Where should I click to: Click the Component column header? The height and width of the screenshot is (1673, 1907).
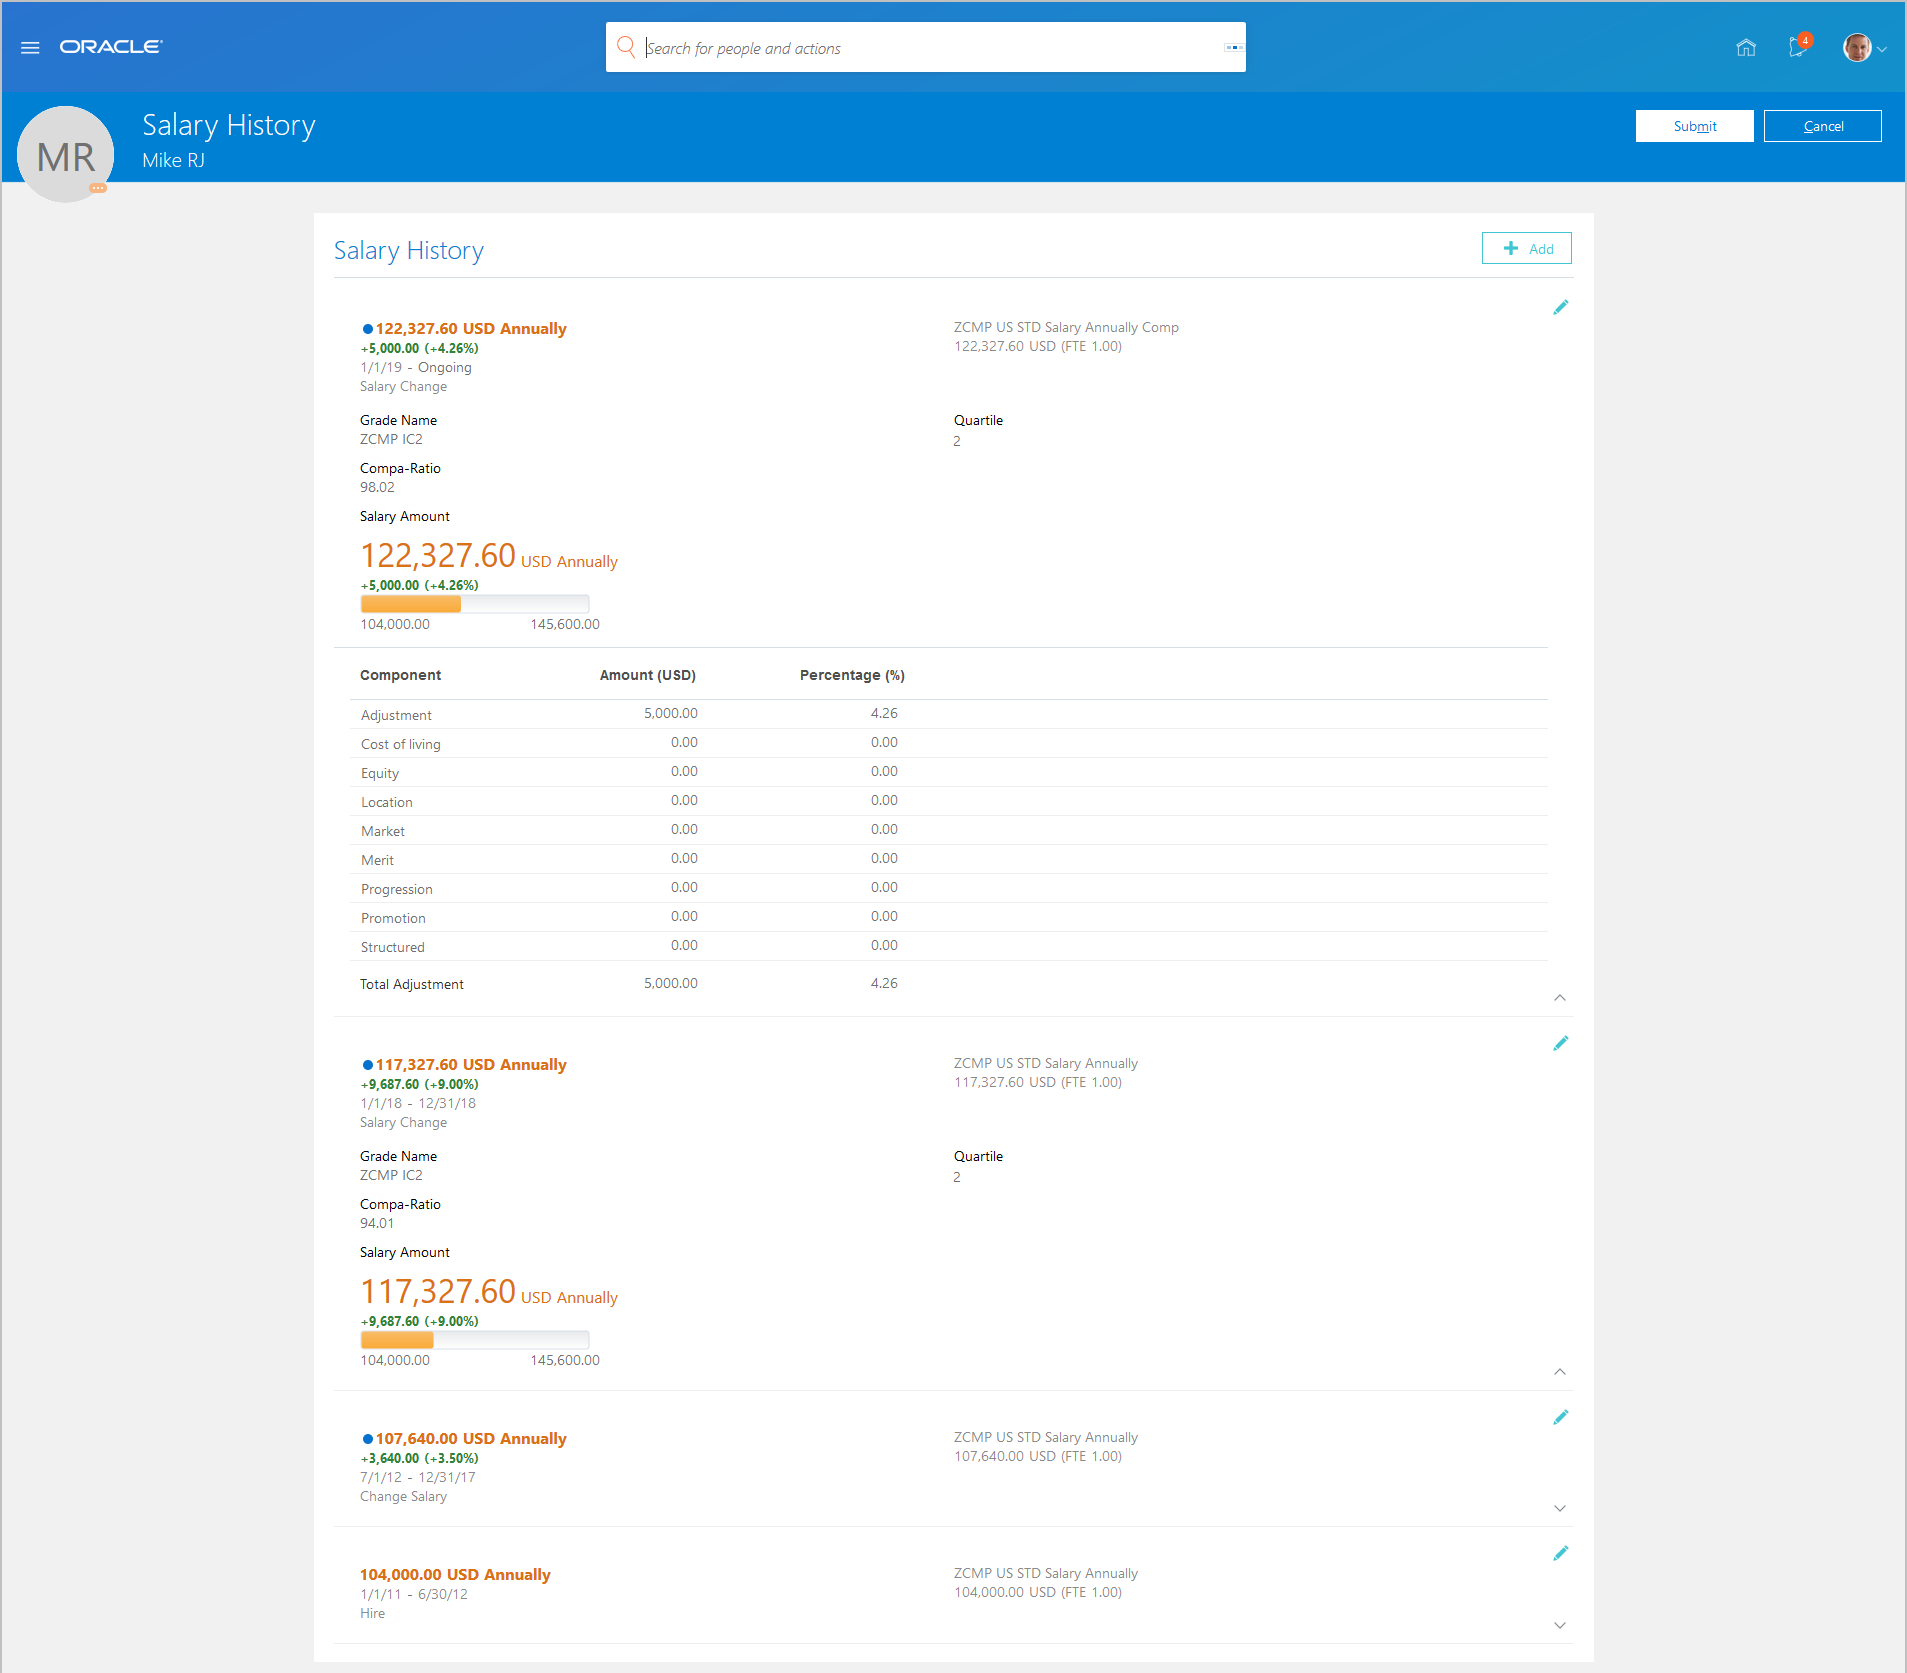(x=400, y=675)
